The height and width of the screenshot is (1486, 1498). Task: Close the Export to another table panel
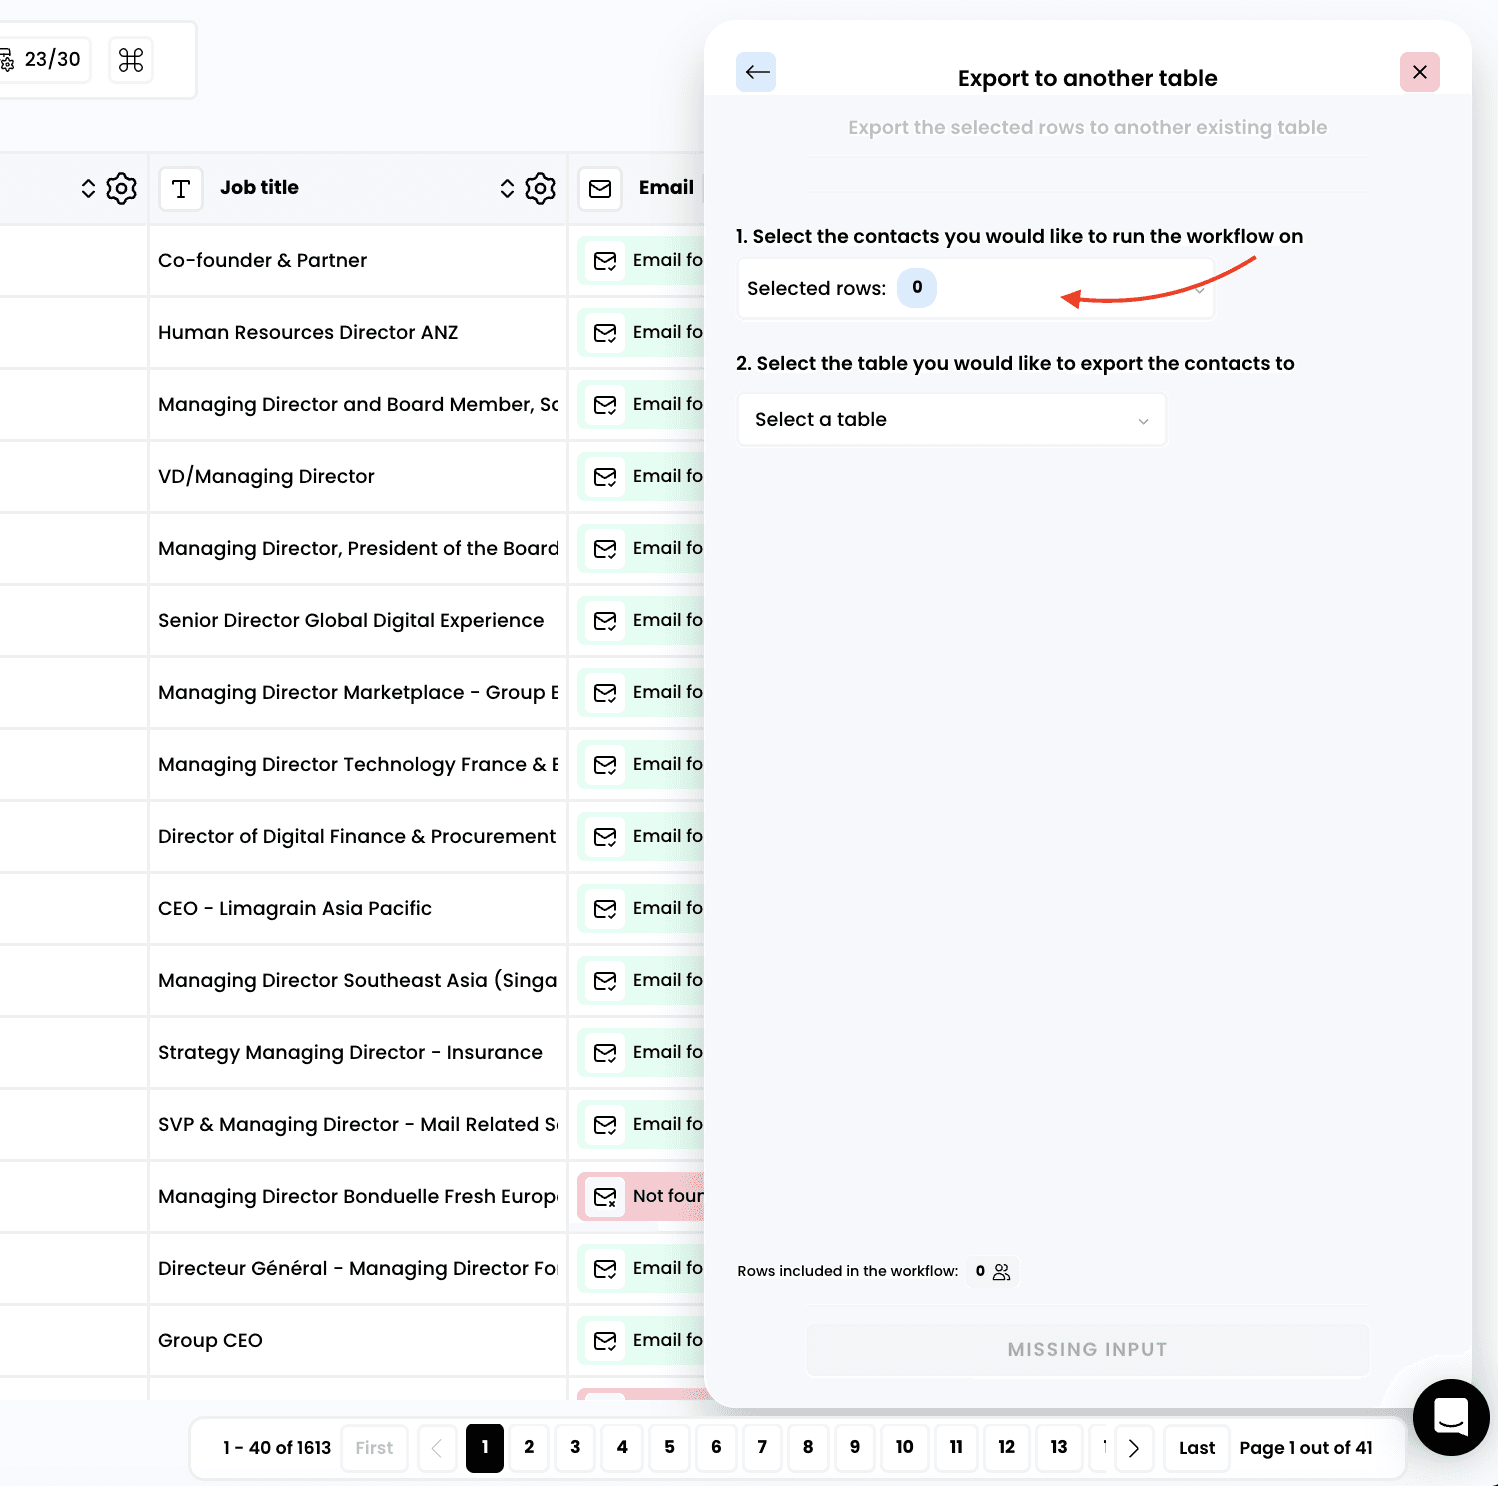coord(1419,72)
